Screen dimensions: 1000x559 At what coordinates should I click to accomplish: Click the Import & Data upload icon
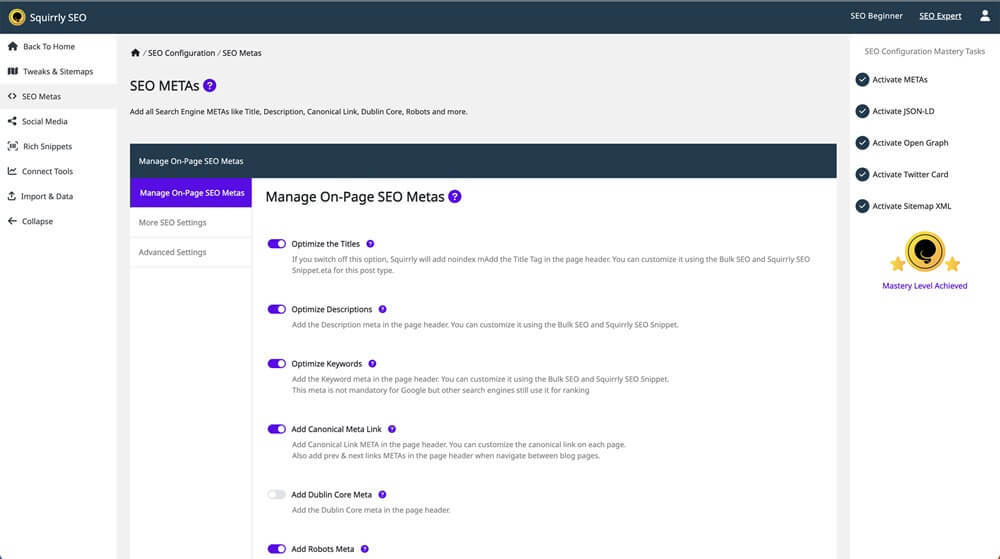(11, 196)
